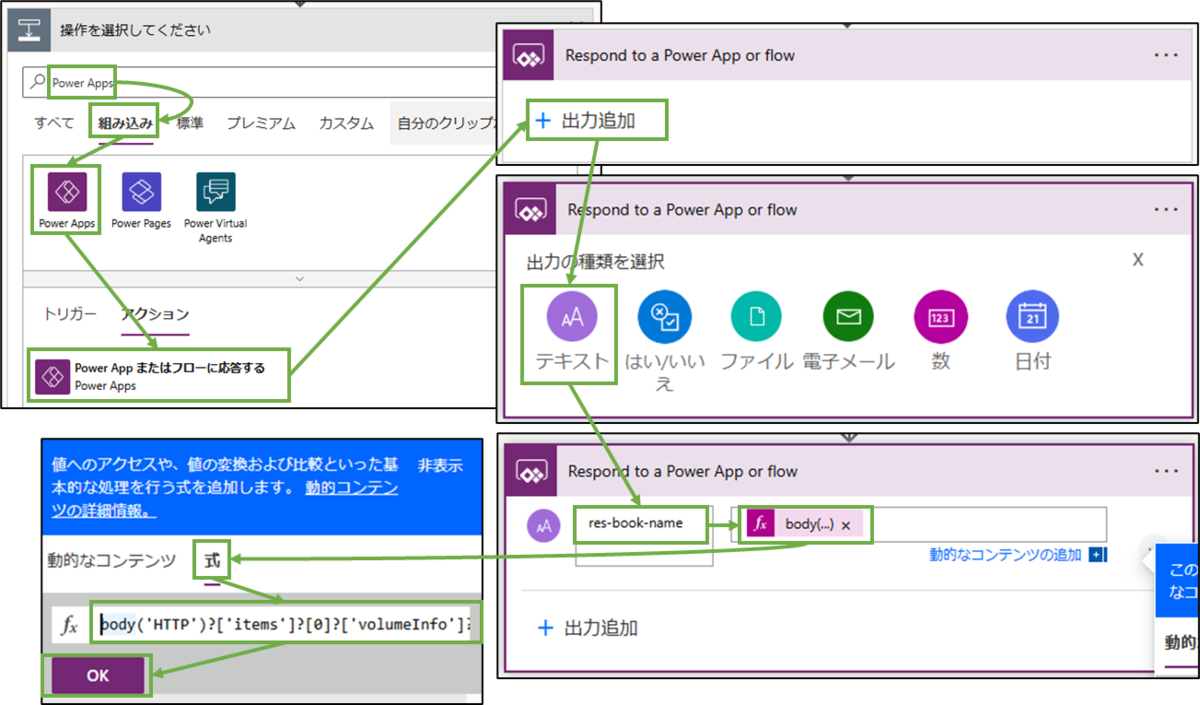Select the Power Apps connector icon
Image resolution: width=1200 pixels, height=705 pixels.
[67, 191]
